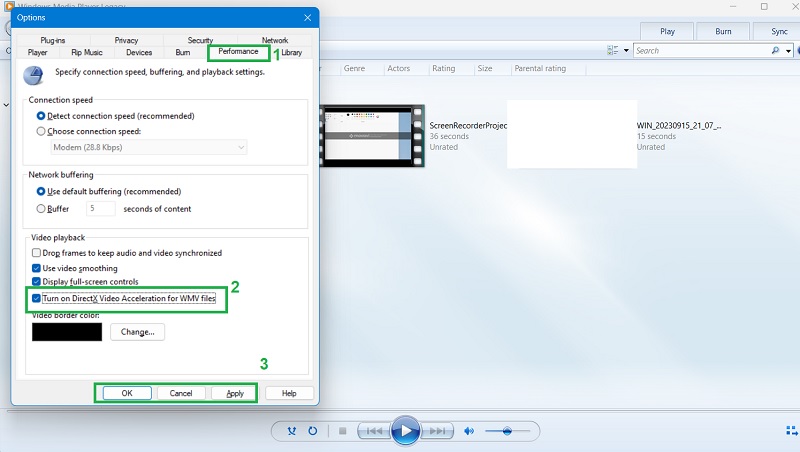The height and width of the screenshot is (452, 800).
Task: Uncheck Display full-screen controls
Action: pos(36,281)
